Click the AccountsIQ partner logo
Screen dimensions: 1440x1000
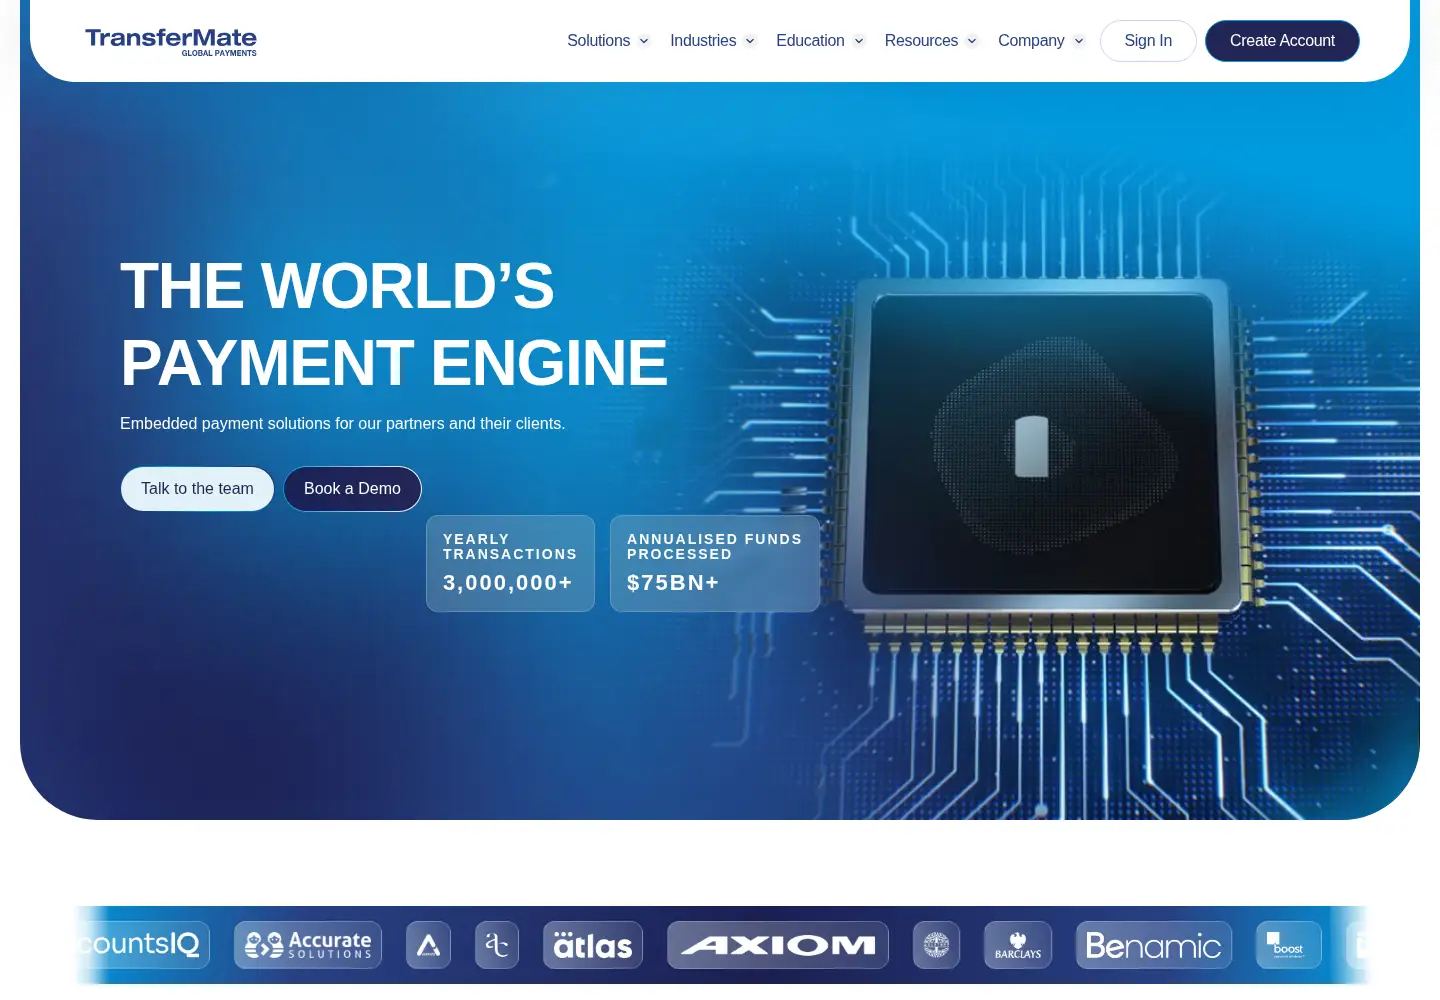pyautogui.click(x=142, y=945)
